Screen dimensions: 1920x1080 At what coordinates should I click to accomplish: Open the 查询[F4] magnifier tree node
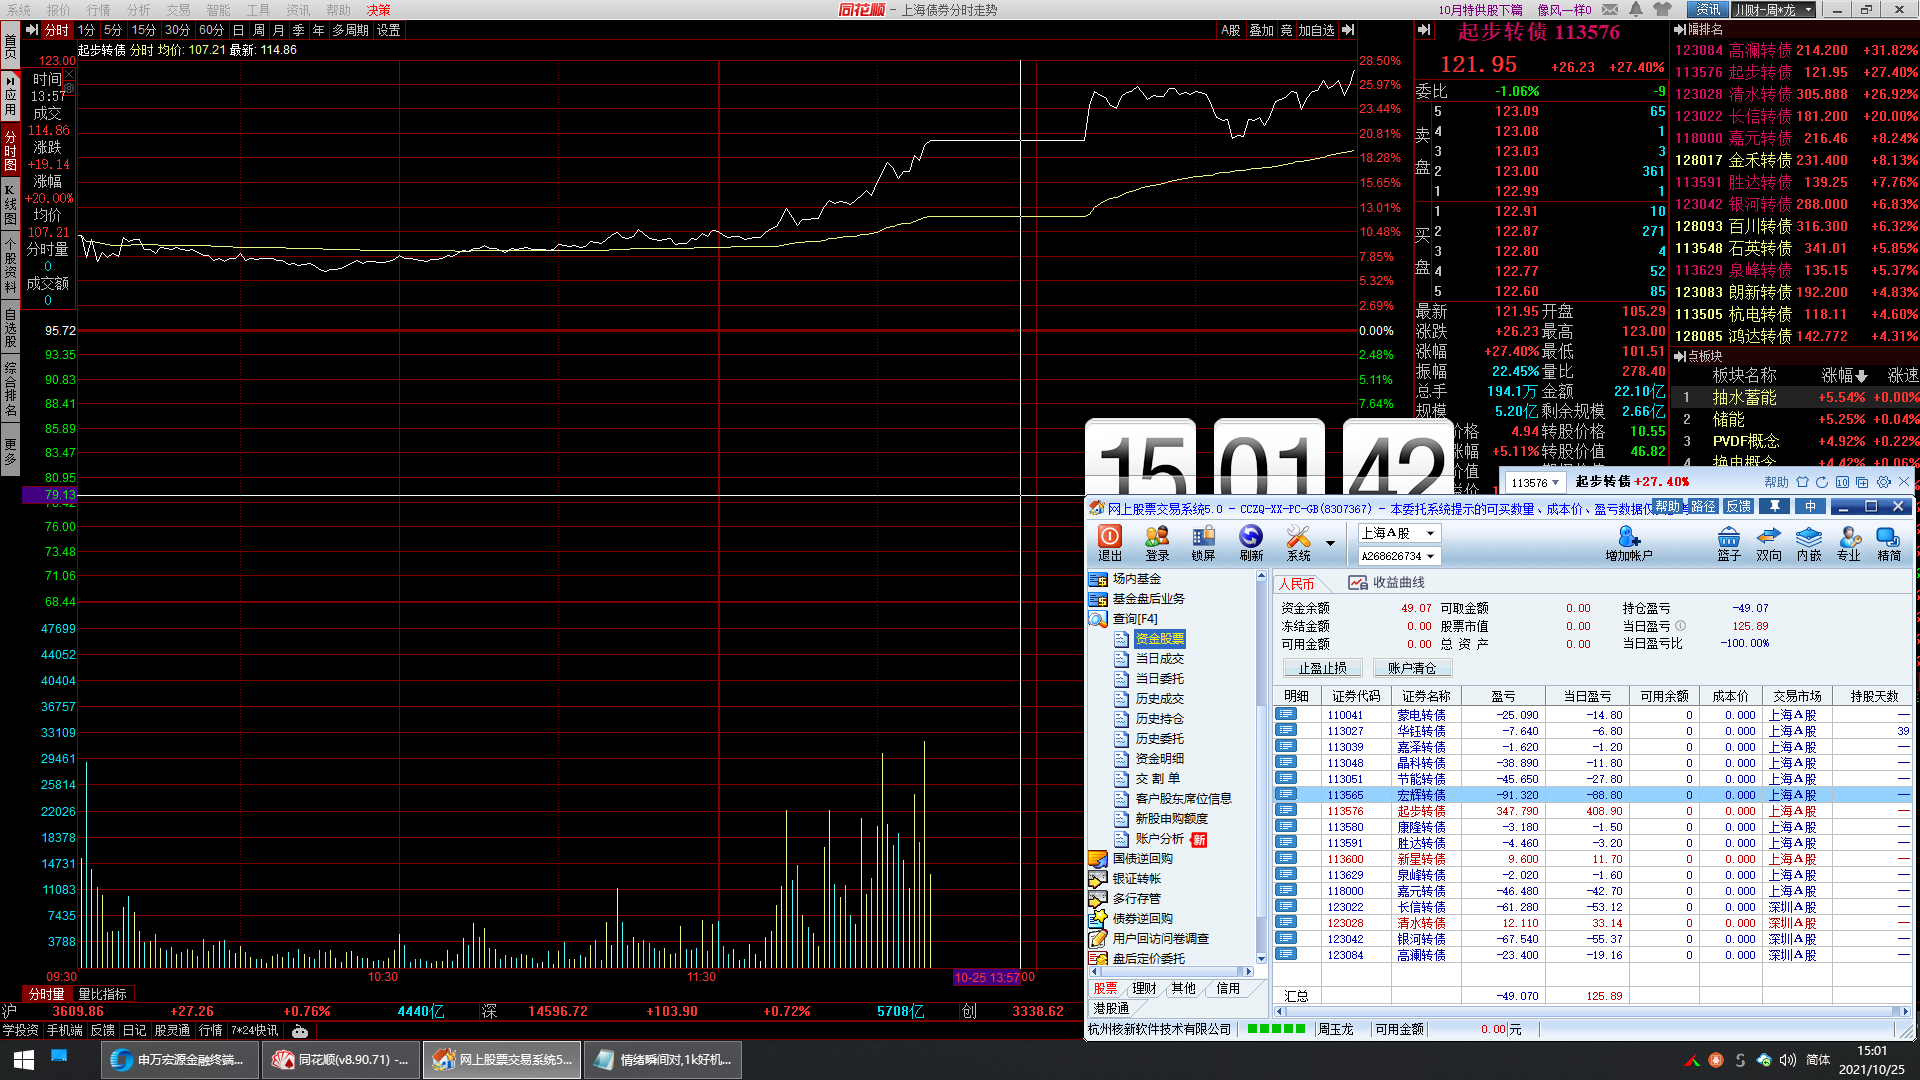(x=1098, y=619)
